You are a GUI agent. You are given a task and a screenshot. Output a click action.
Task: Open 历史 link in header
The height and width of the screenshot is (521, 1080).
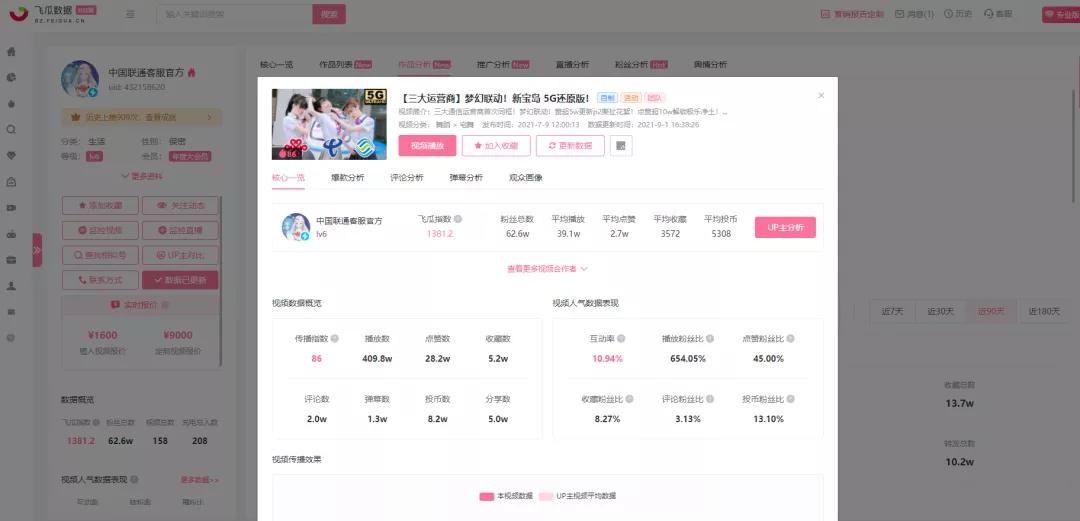tap(958, 14)
